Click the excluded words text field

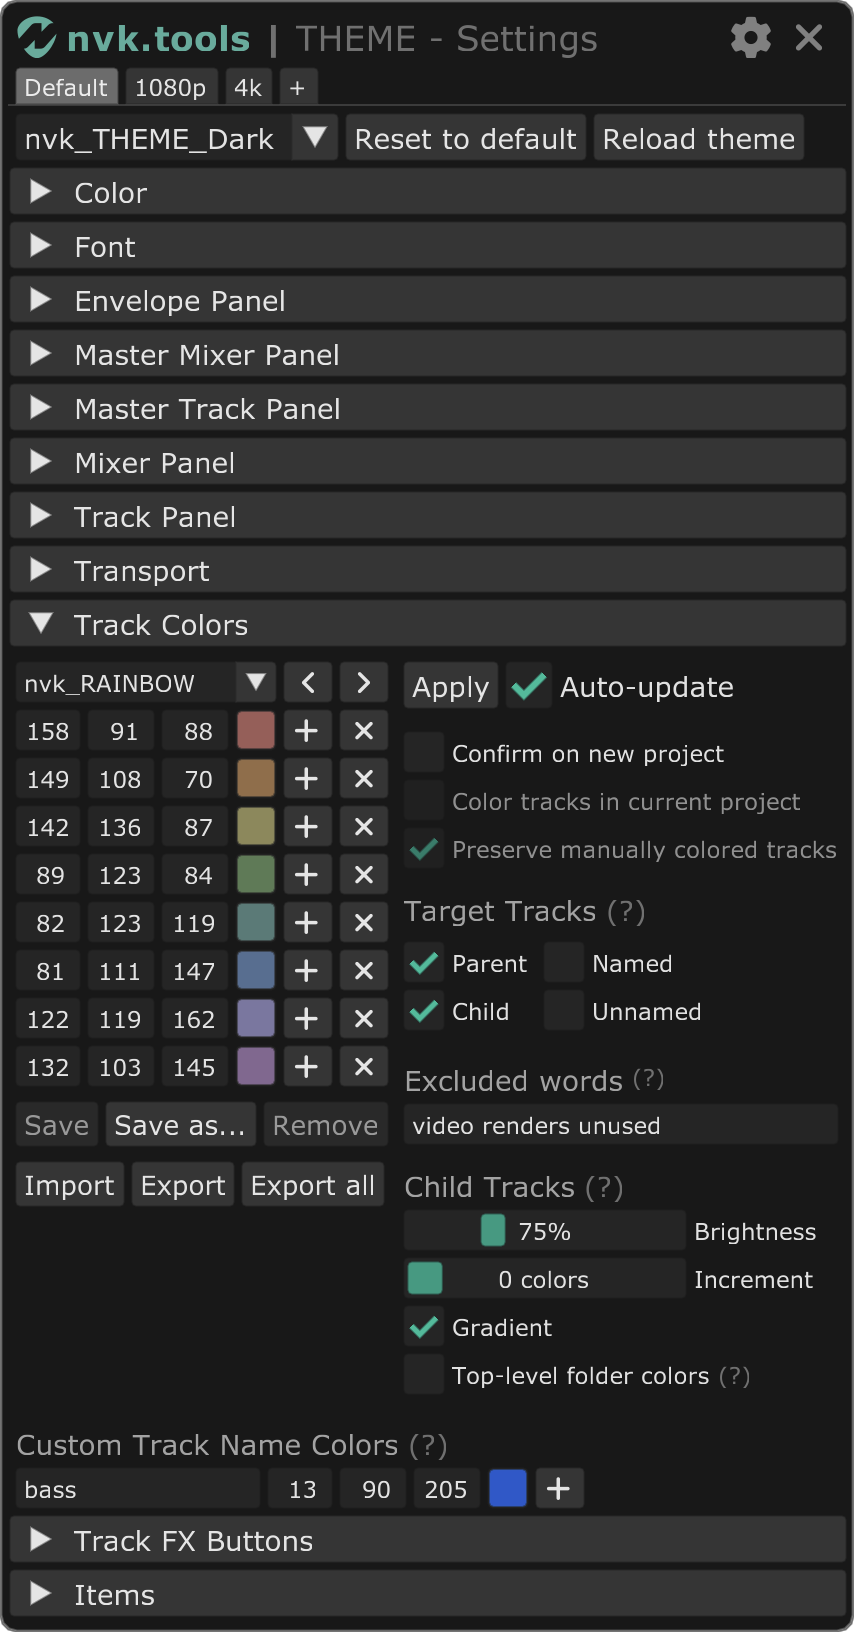pos(620,1125)
